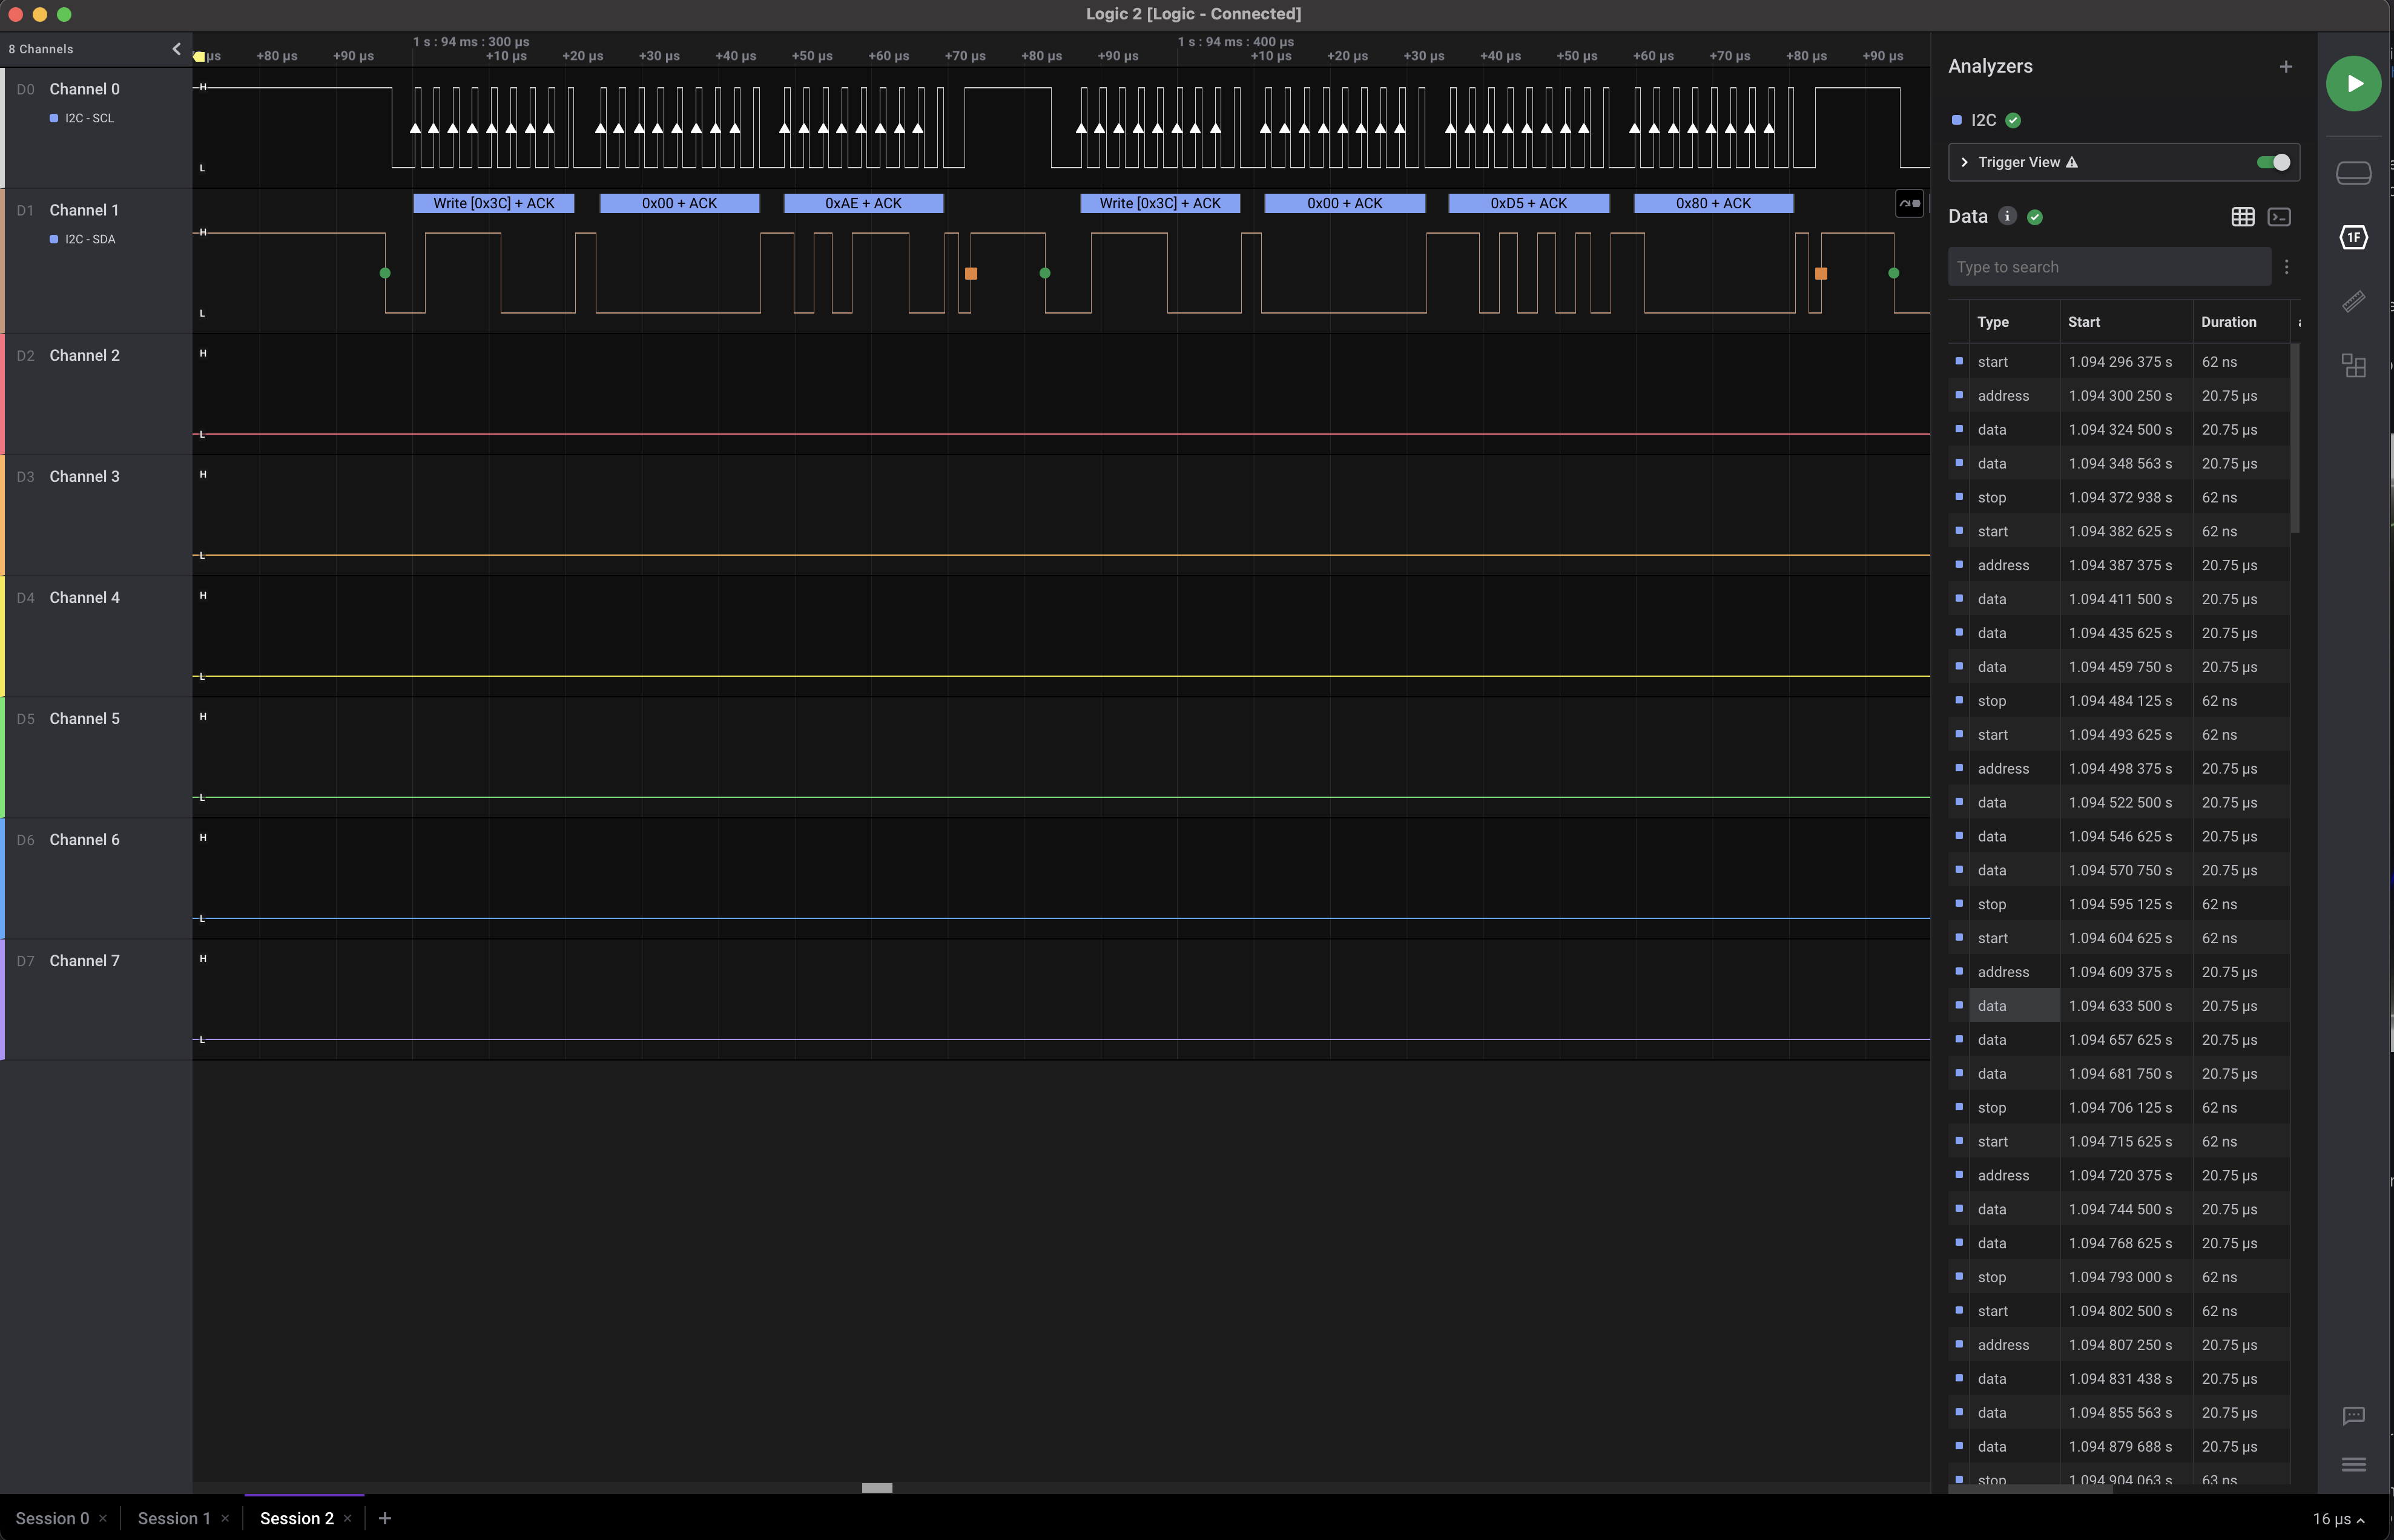Switch data view to terminal mode icon
This screenshot has height=1540, width=2394.
pos(2279,217)
